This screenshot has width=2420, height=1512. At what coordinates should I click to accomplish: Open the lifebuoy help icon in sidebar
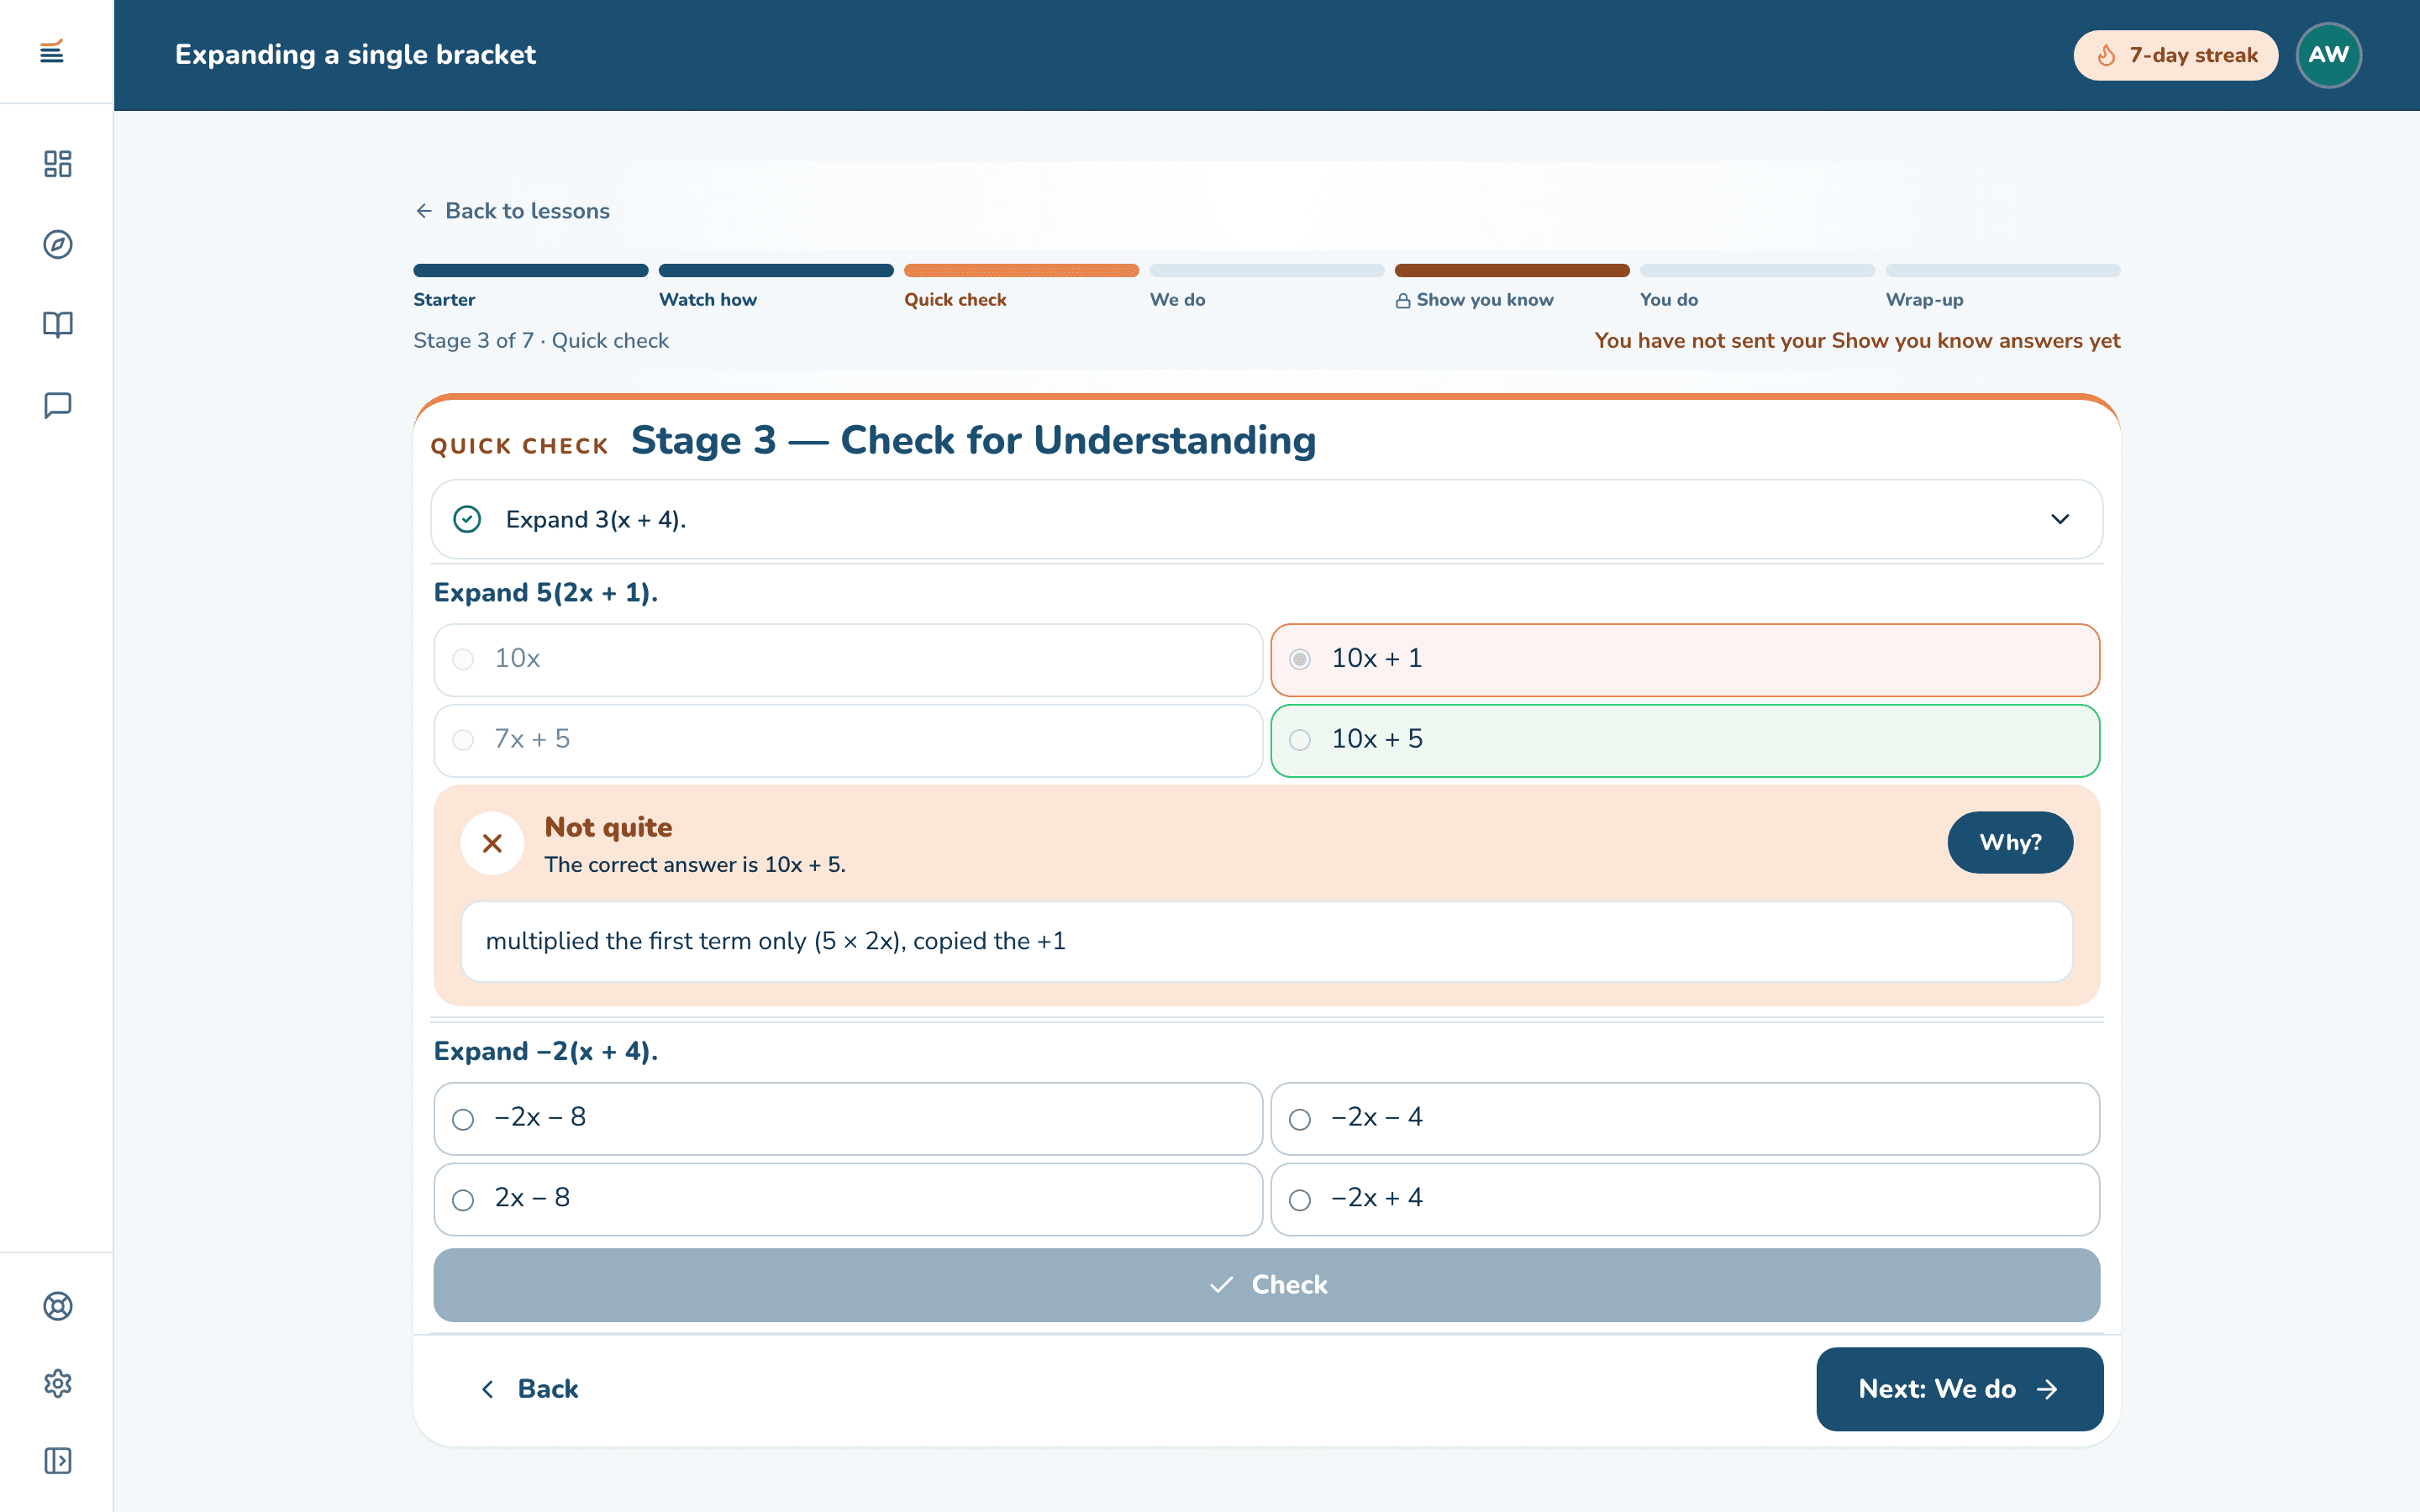(58, 1306)
